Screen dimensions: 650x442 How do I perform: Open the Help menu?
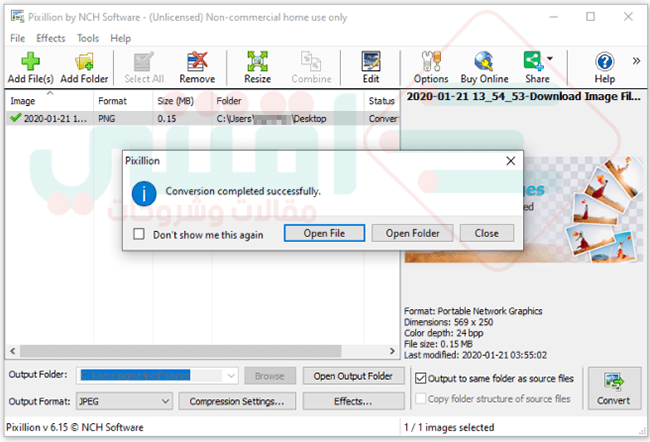pyautogui.click(x=120, y=38)
